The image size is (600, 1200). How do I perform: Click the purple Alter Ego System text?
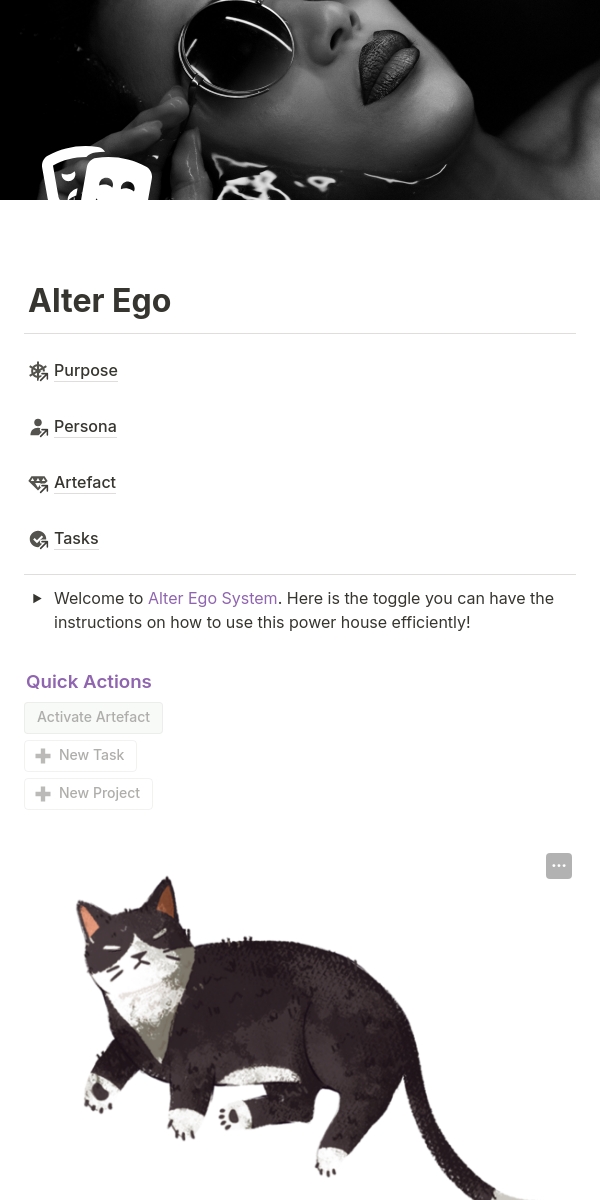(x=212, y=598)
